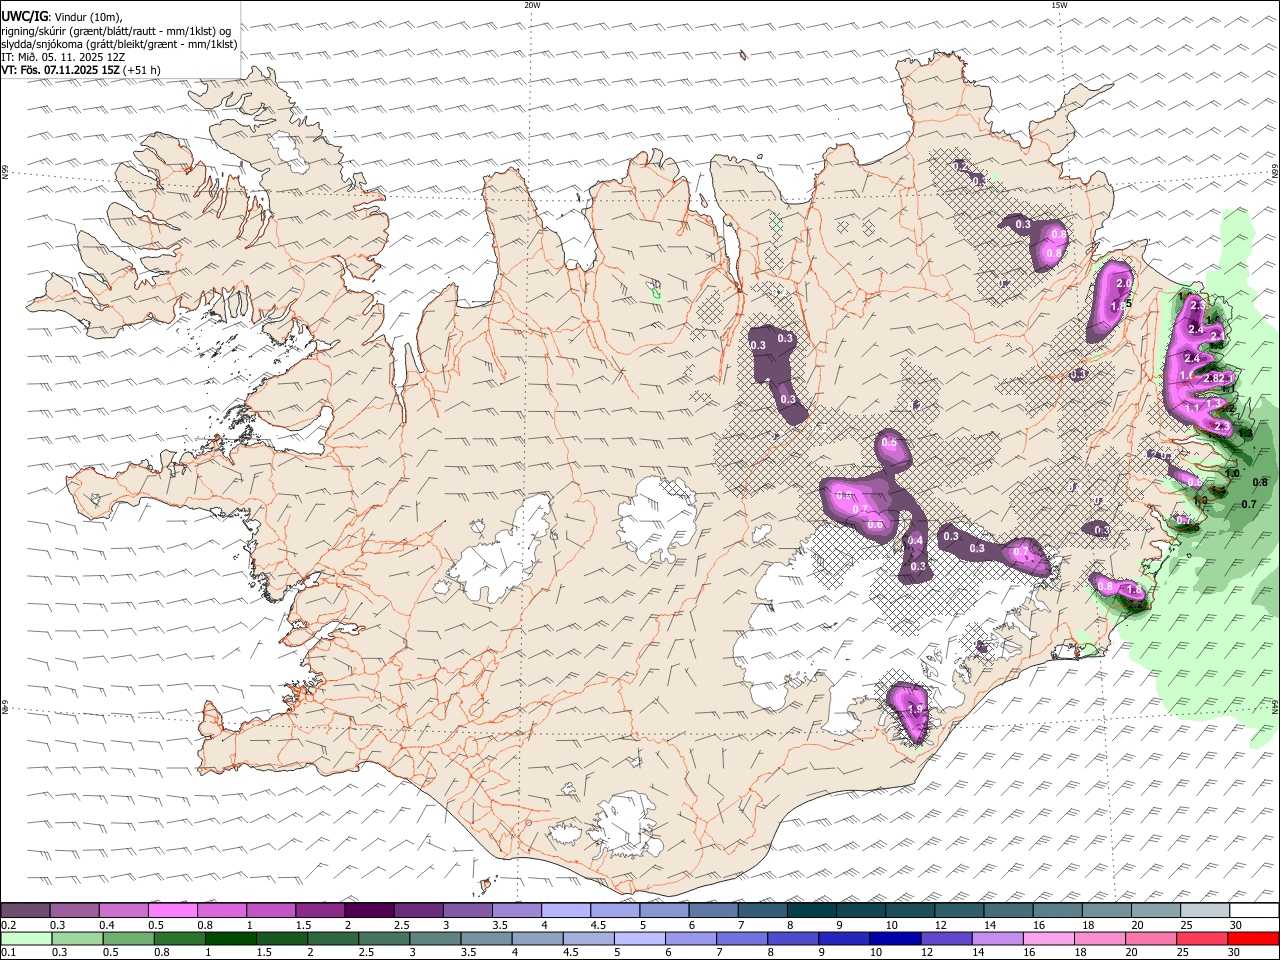Click the 'rigning/skúrir' legend description line

116,31
